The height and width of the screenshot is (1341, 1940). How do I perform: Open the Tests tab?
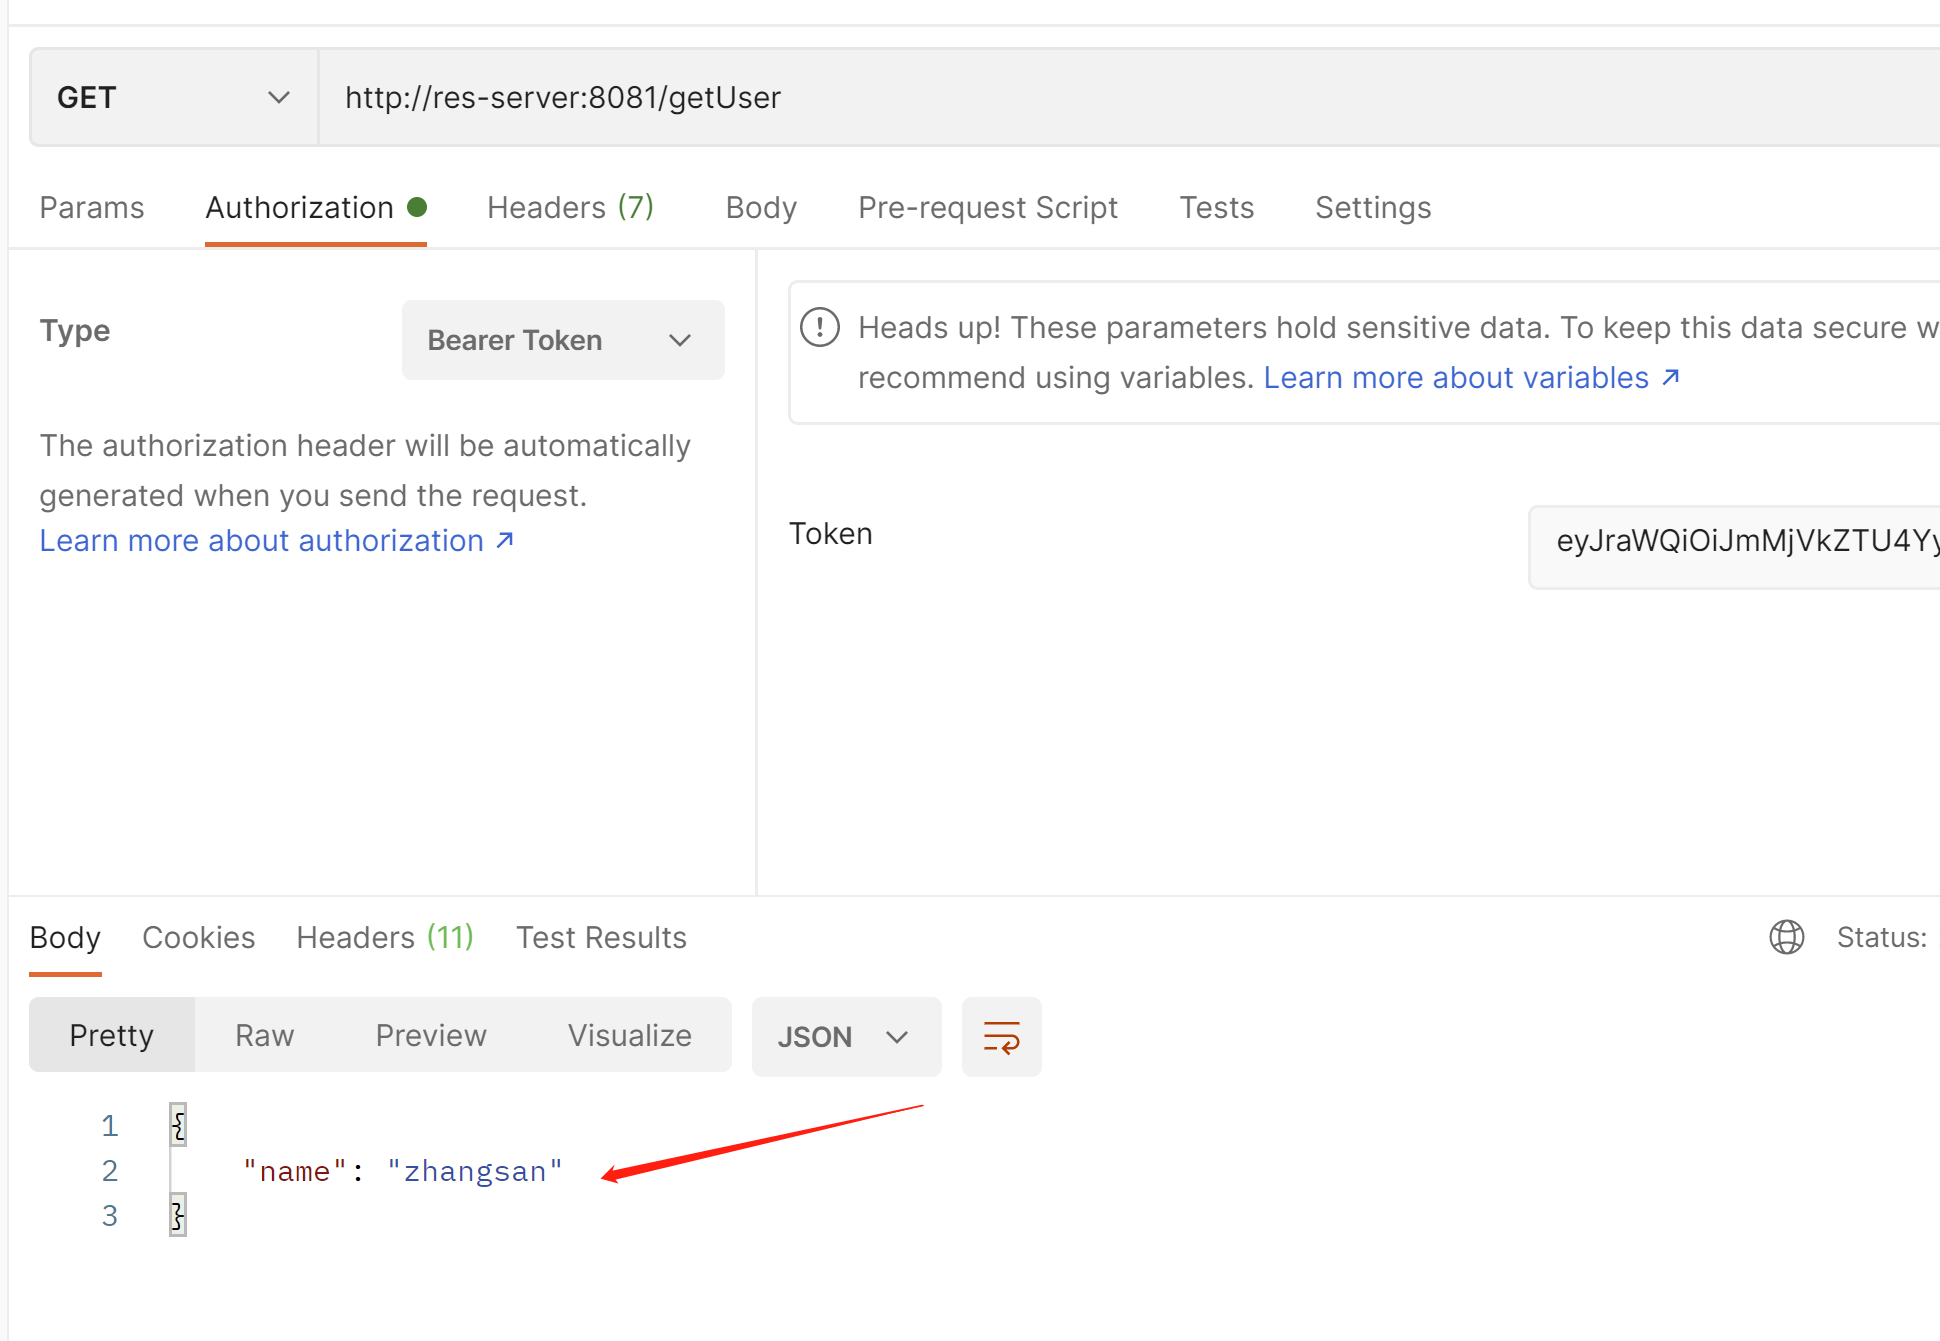1216,208
